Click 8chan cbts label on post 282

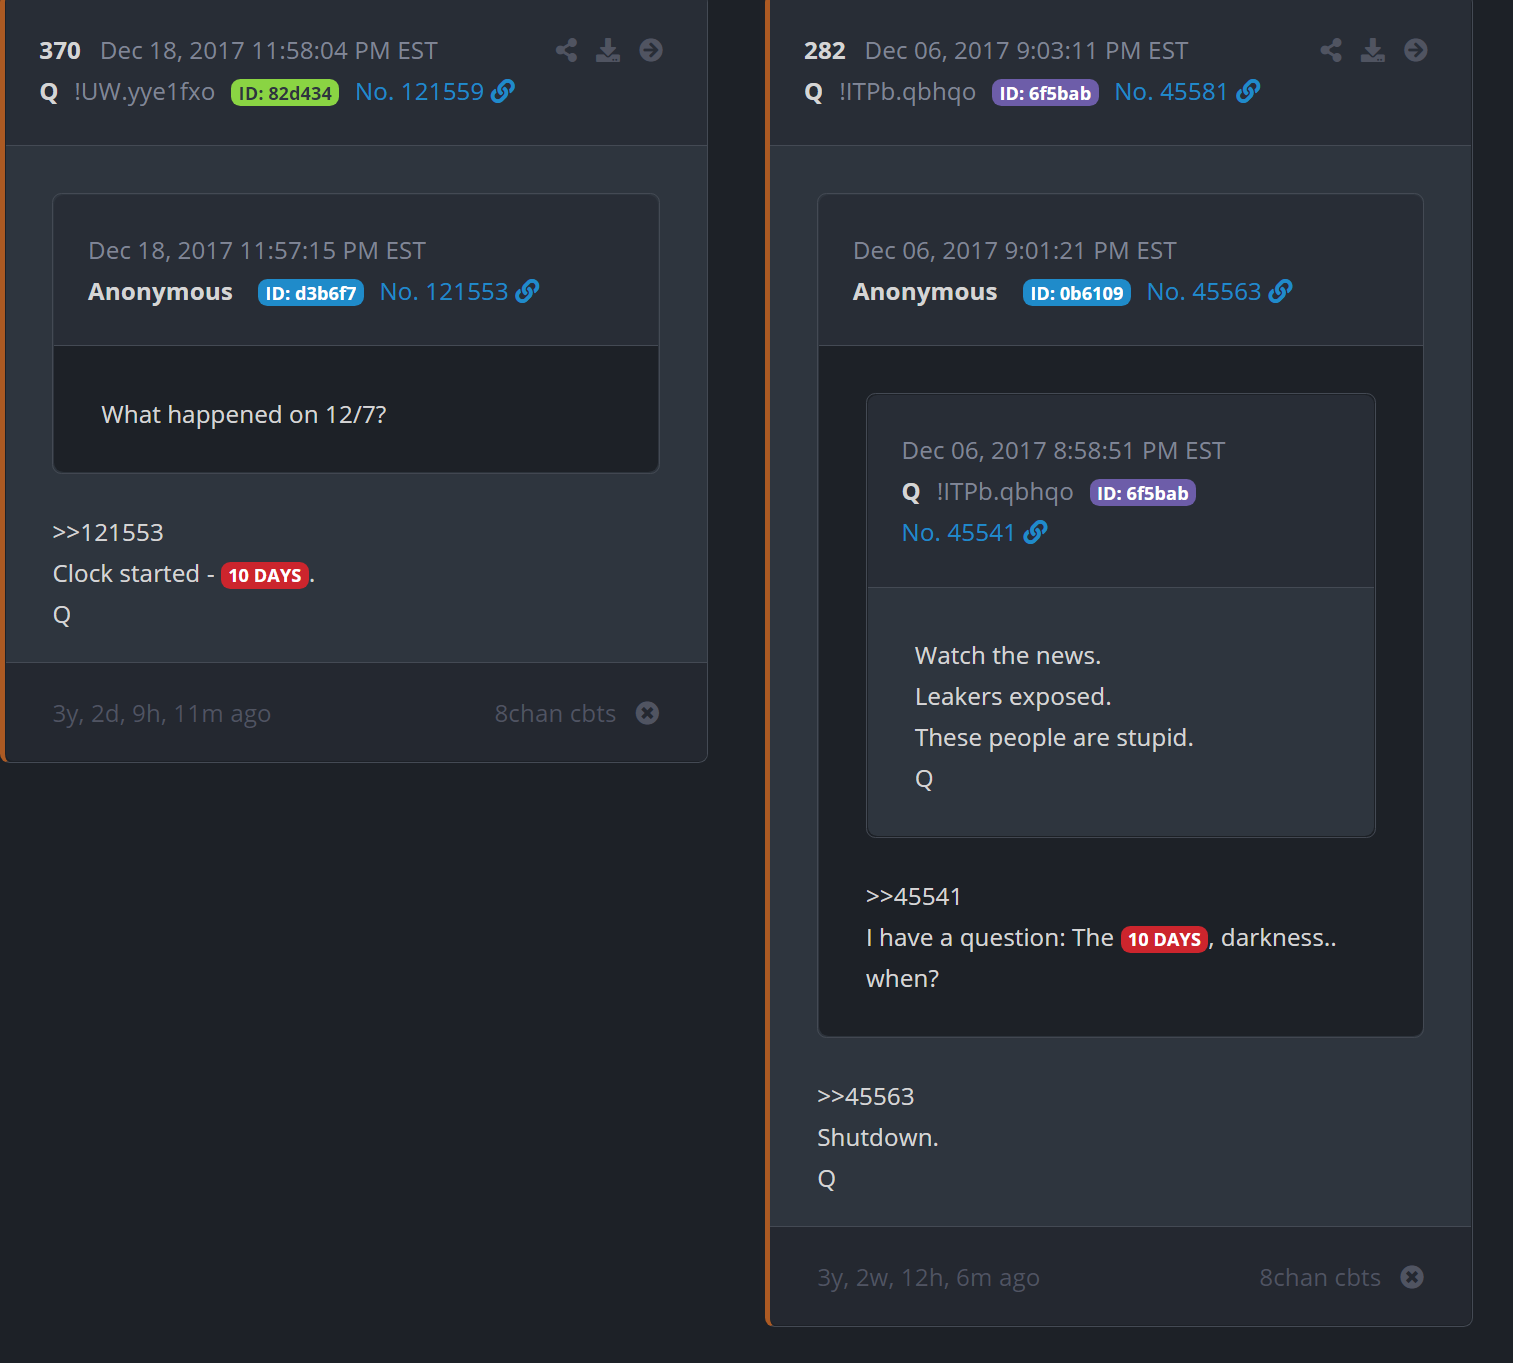pyautogui.click(x=1320, y=1278)
